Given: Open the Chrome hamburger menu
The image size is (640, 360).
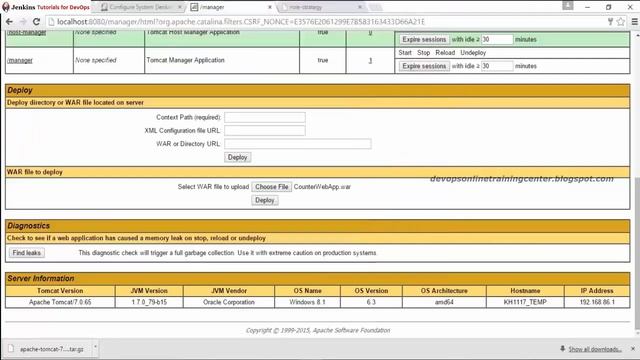Looking at the screenshot, I should point(635,22).
